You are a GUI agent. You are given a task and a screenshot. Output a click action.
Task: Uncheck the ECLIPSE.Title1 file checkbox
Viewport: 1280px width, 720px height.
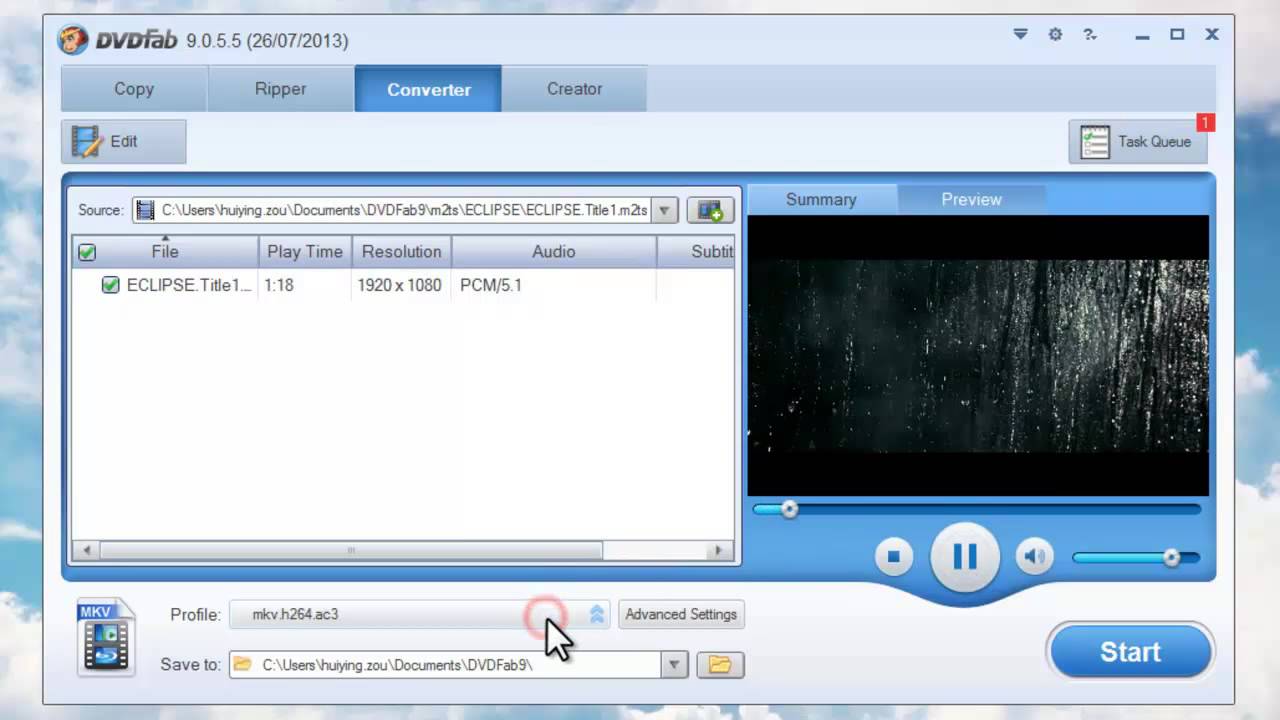[x=110, y=285]
